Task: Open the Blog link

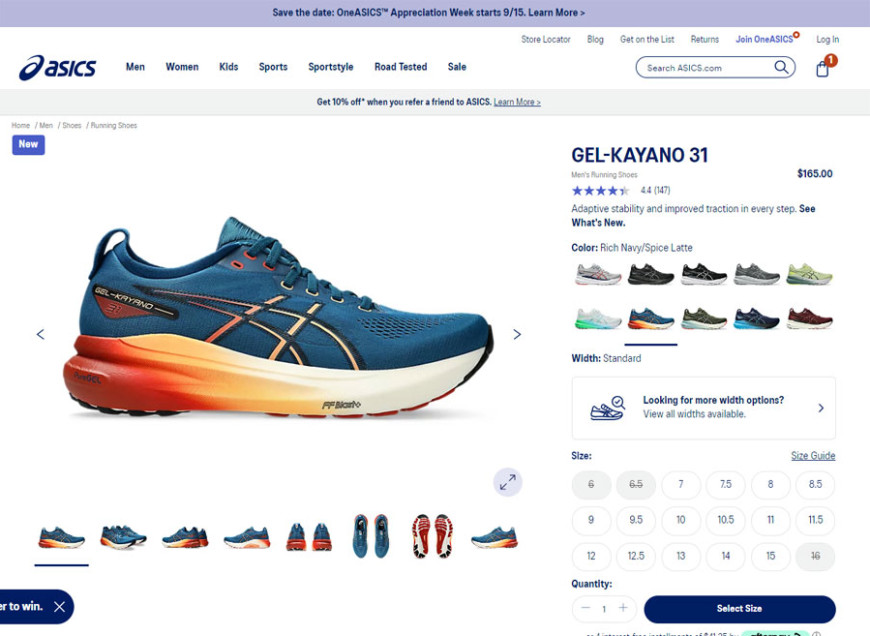Action: point(595,39)
